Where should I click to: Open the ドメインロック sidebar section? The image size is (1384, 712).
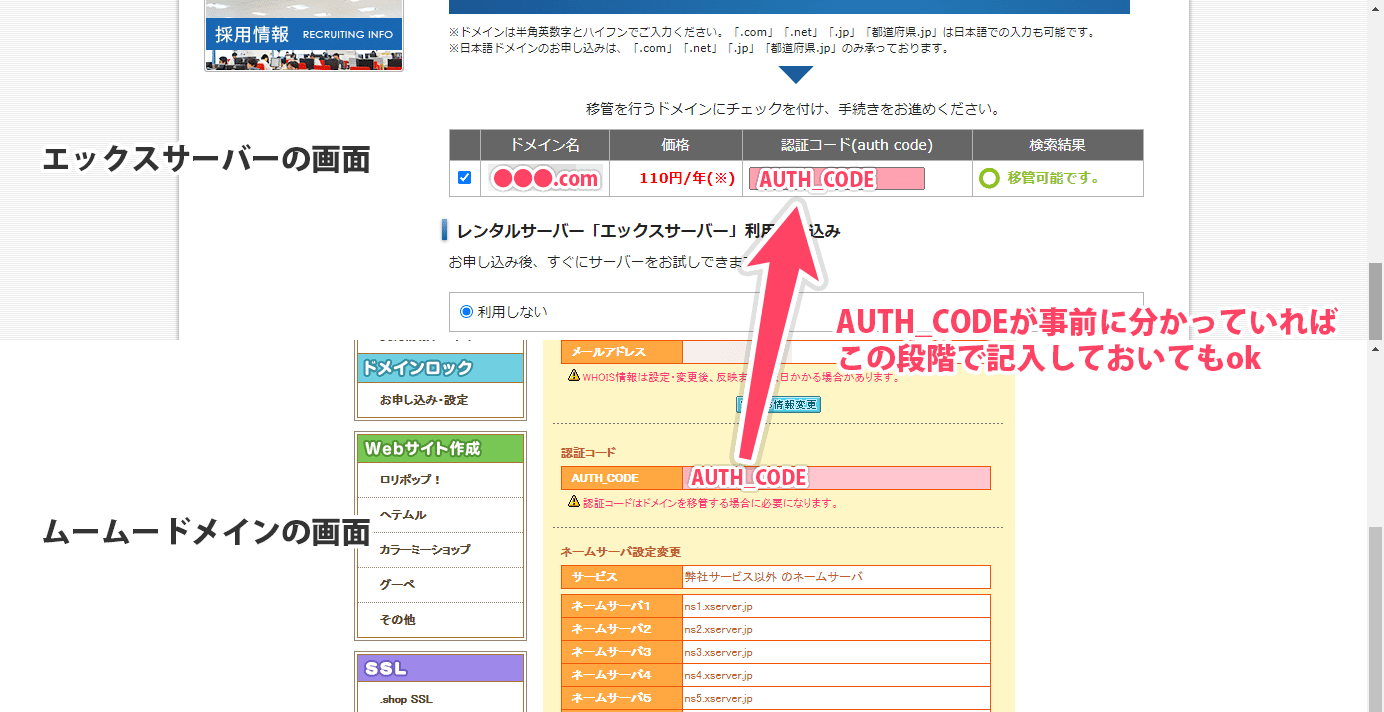441,368
